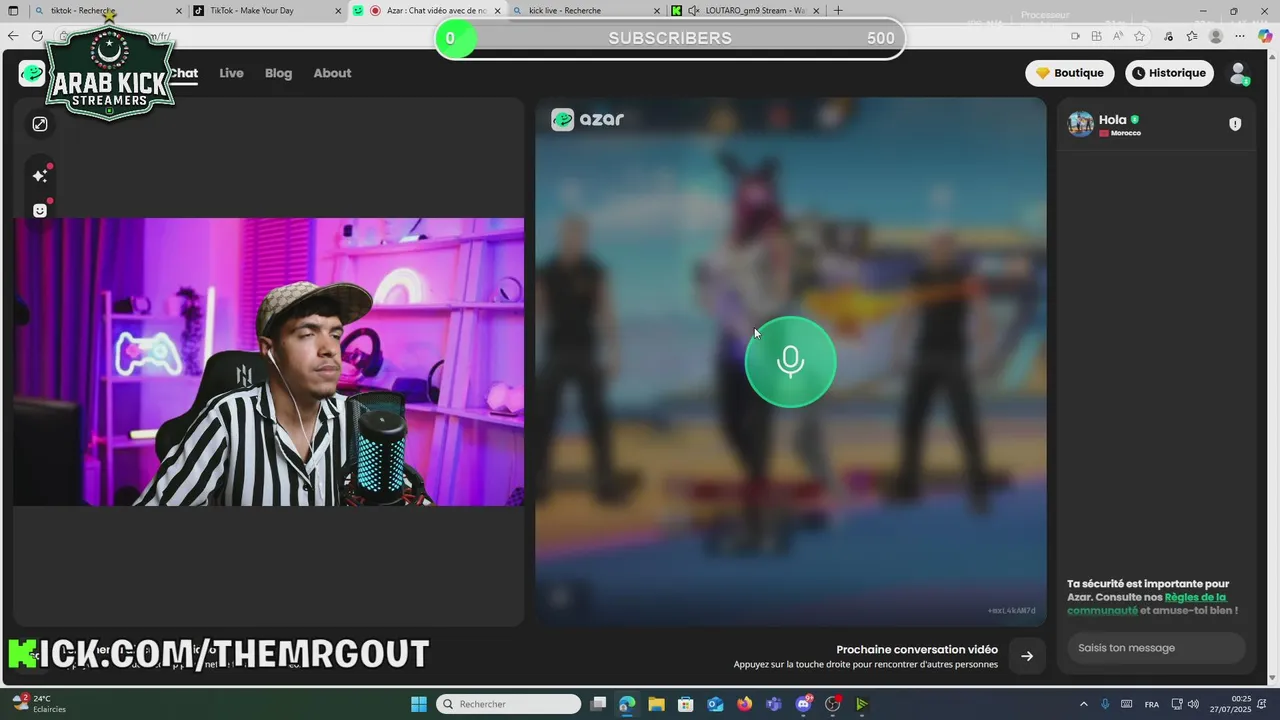The height and width of the screenshot is (720, 1280).
Task: Close the Azar chat vidéo tab
Action: pos(497,11)
